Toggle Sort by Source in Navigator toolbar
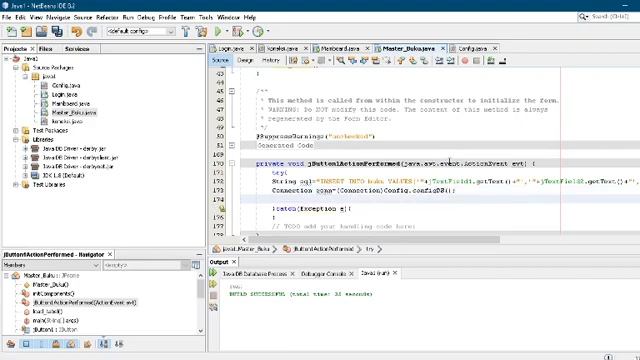 pos(119,344)
